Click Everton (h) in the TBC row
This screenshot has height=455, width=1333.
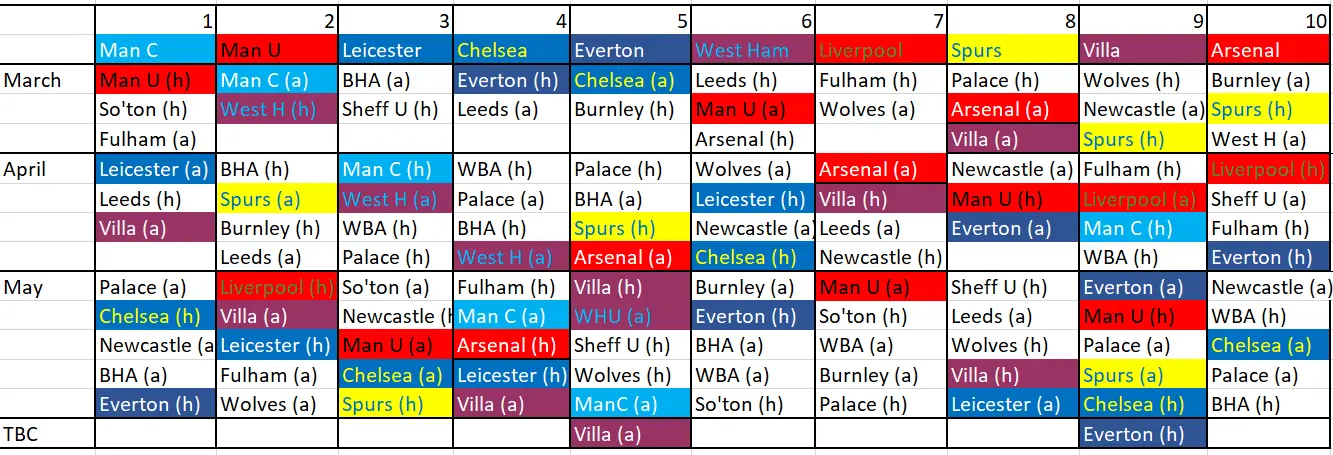tap(1142, 434)
